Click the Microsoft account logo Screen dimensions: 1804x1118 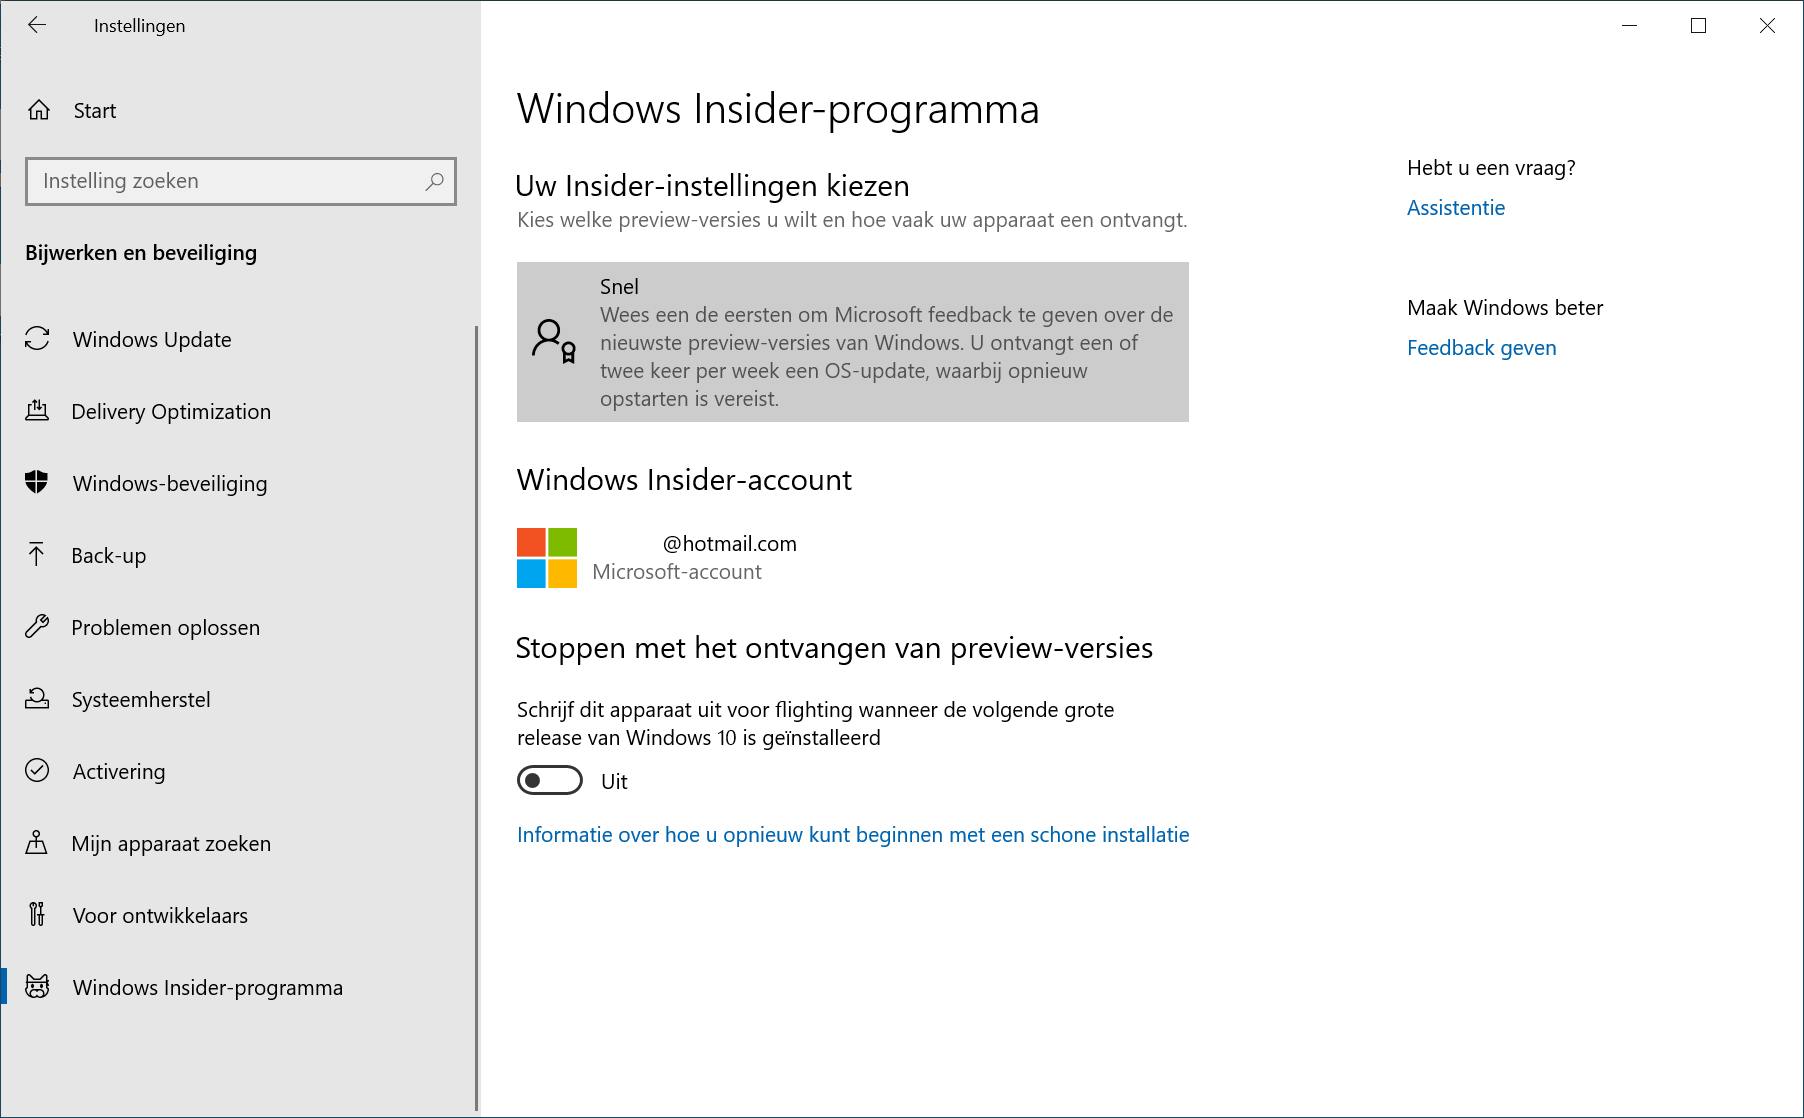click(x=547, y=558)
